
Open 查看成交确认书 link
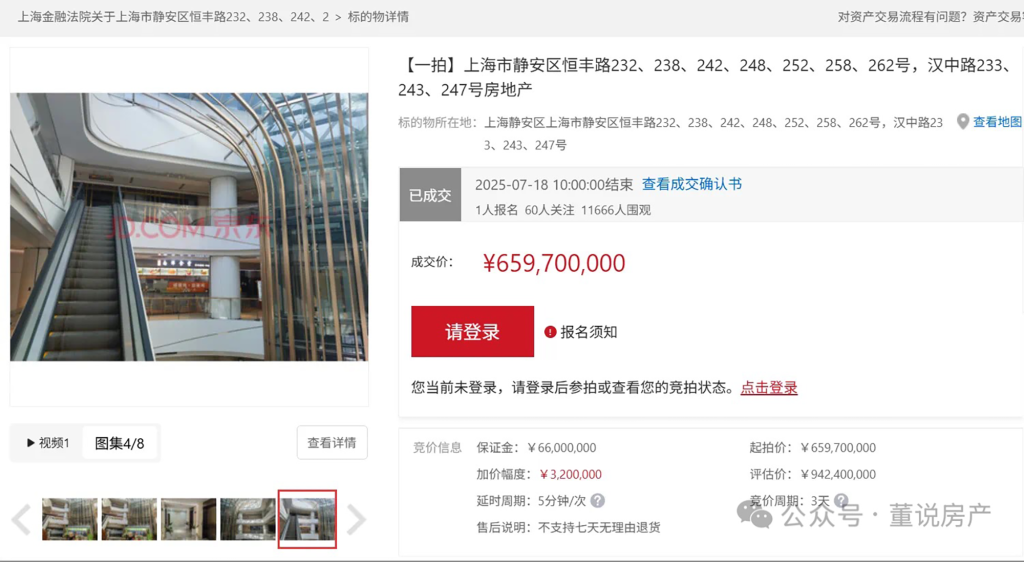click(x=692, y=184)
